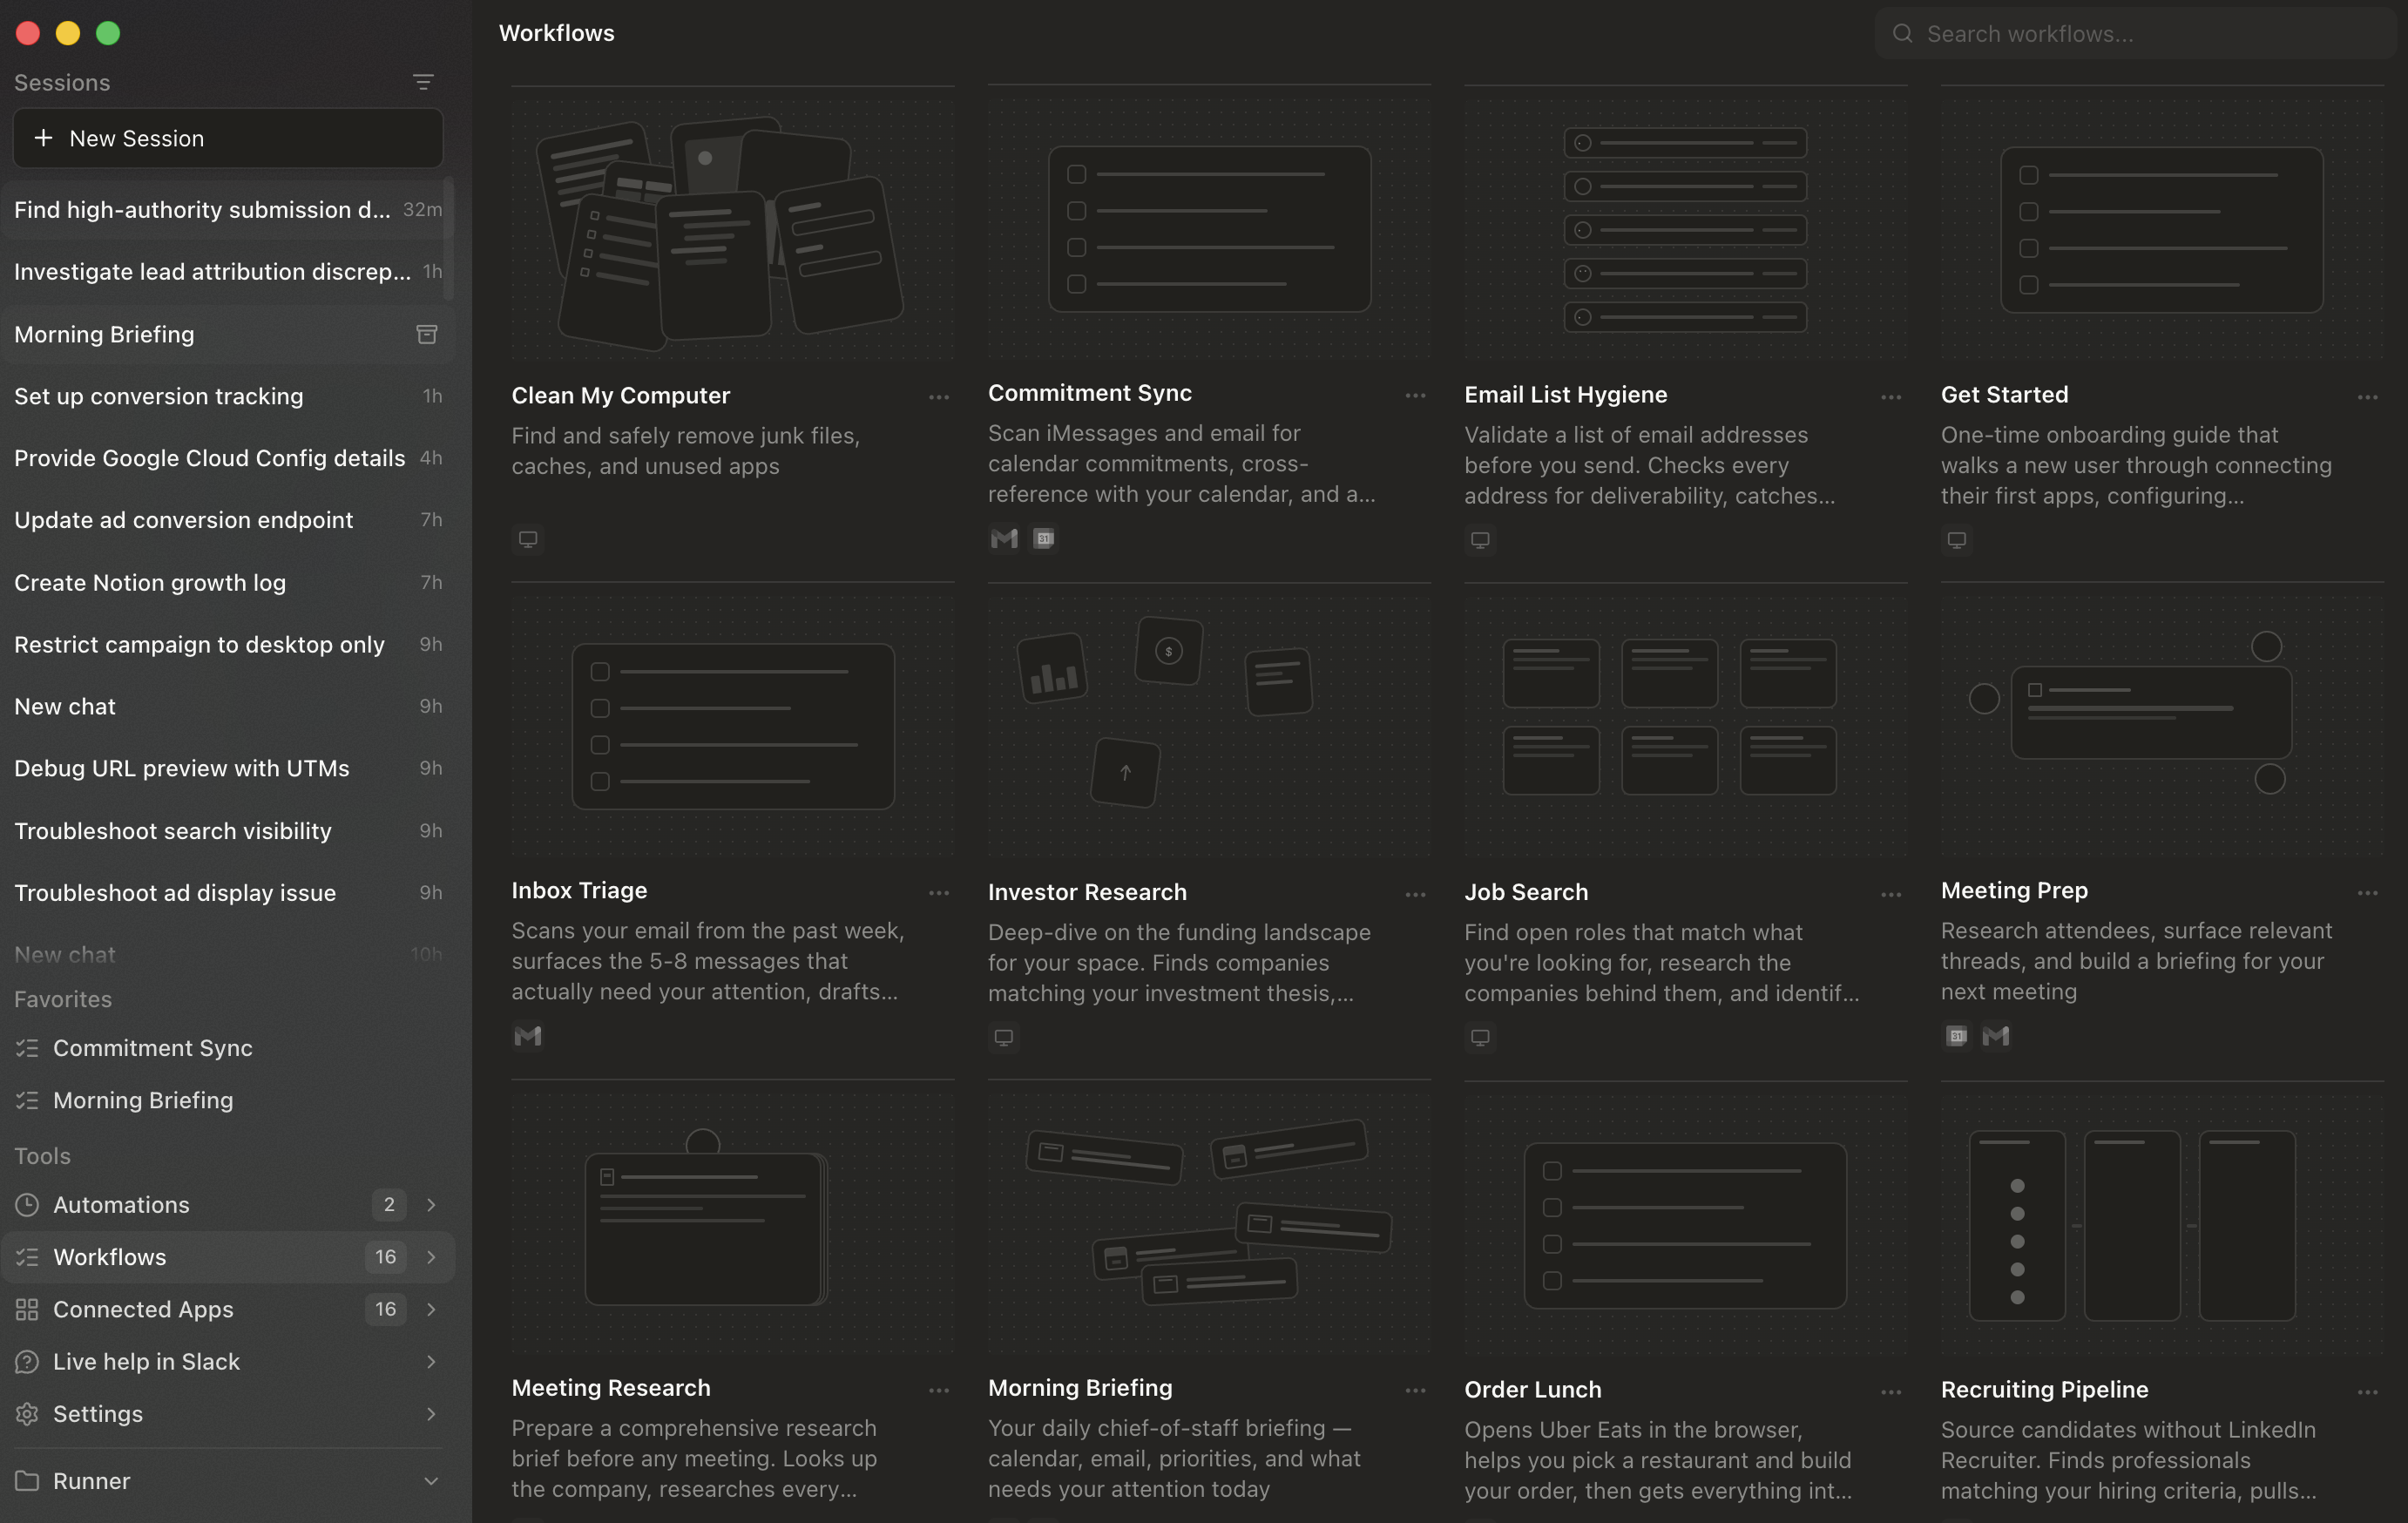The image size is (2408, 1523).
Task: Click the Search workflows input field
Action: (x=2140, y=34)
